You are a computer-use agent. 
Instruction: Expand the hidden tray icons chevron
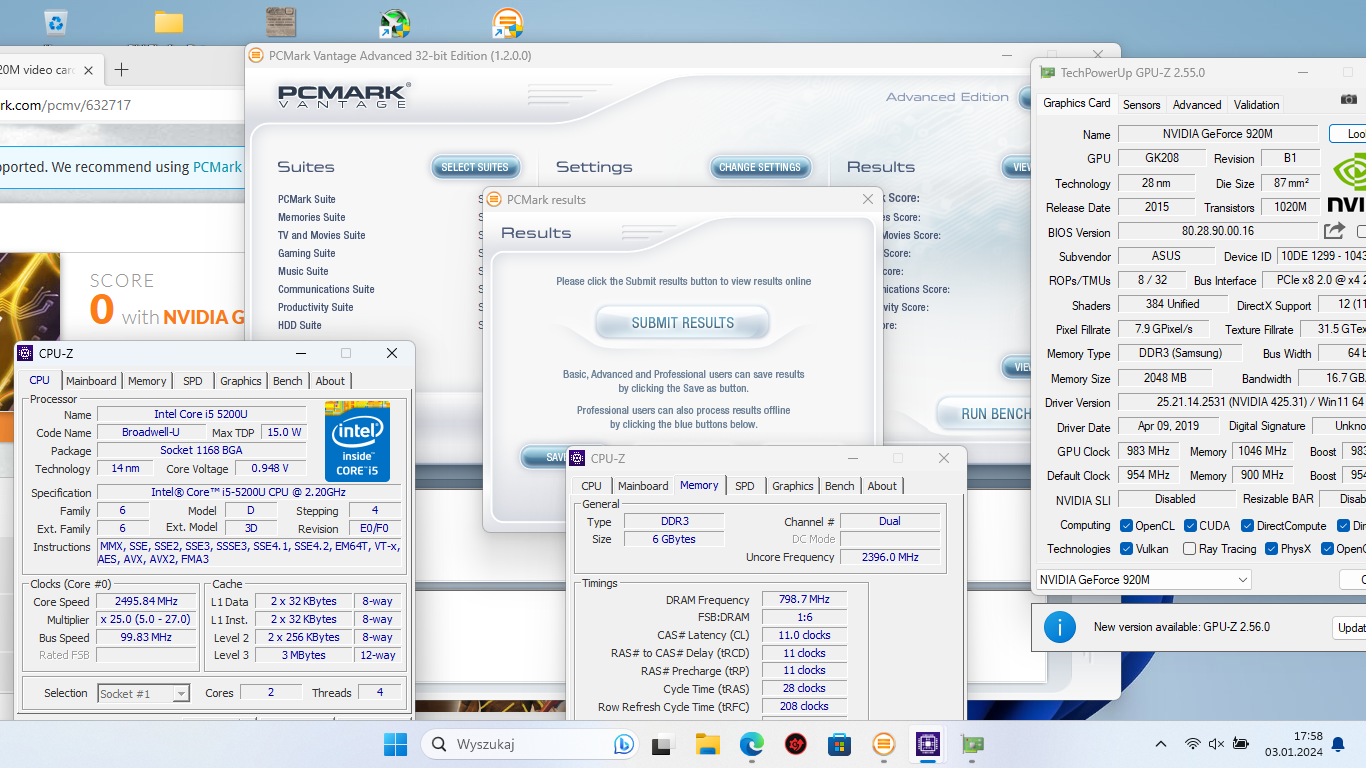pyautogui.click(x=1161, y=744)
